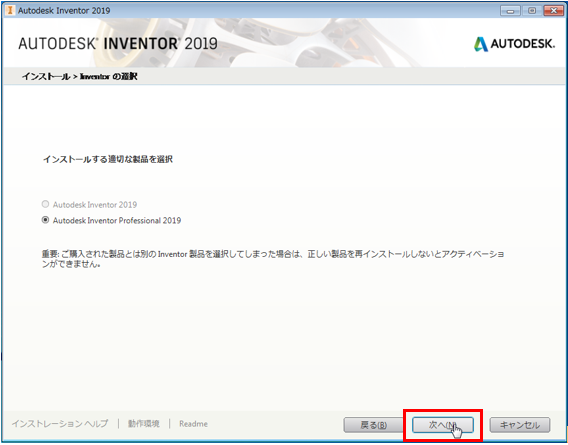The width and height of the screenshot is (568, 445).
Task: Open the インストレーション ヘルプ link
Action: [60, 424]
